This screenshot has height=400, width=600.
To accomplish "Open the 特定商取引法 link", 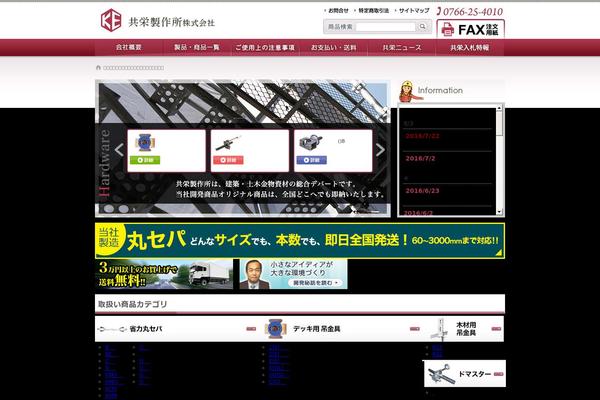I will (x=373, y=11).
